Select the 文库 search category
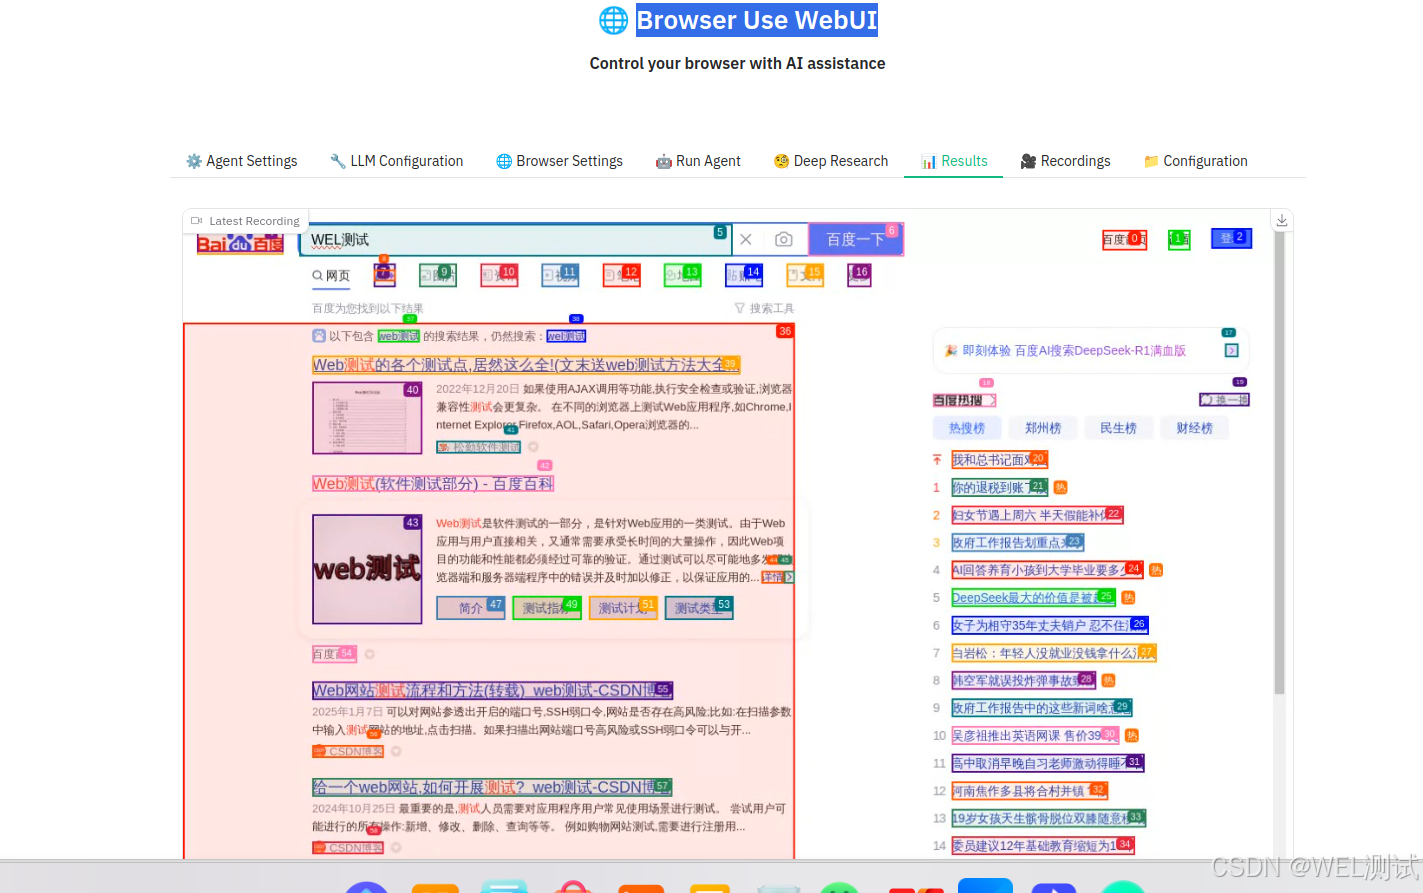1423x893 pixels. pos(805,275)
